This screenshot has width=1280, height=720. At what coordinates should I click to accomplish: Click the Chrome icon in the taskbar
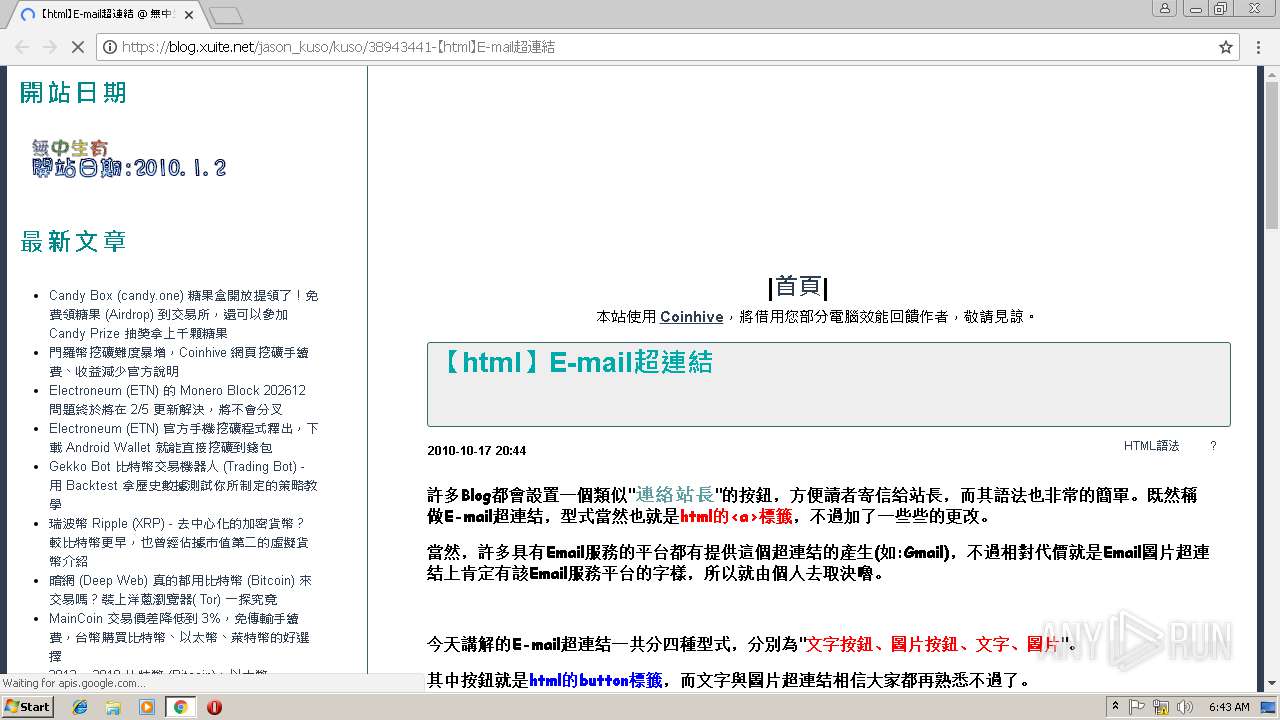[180, 707]
